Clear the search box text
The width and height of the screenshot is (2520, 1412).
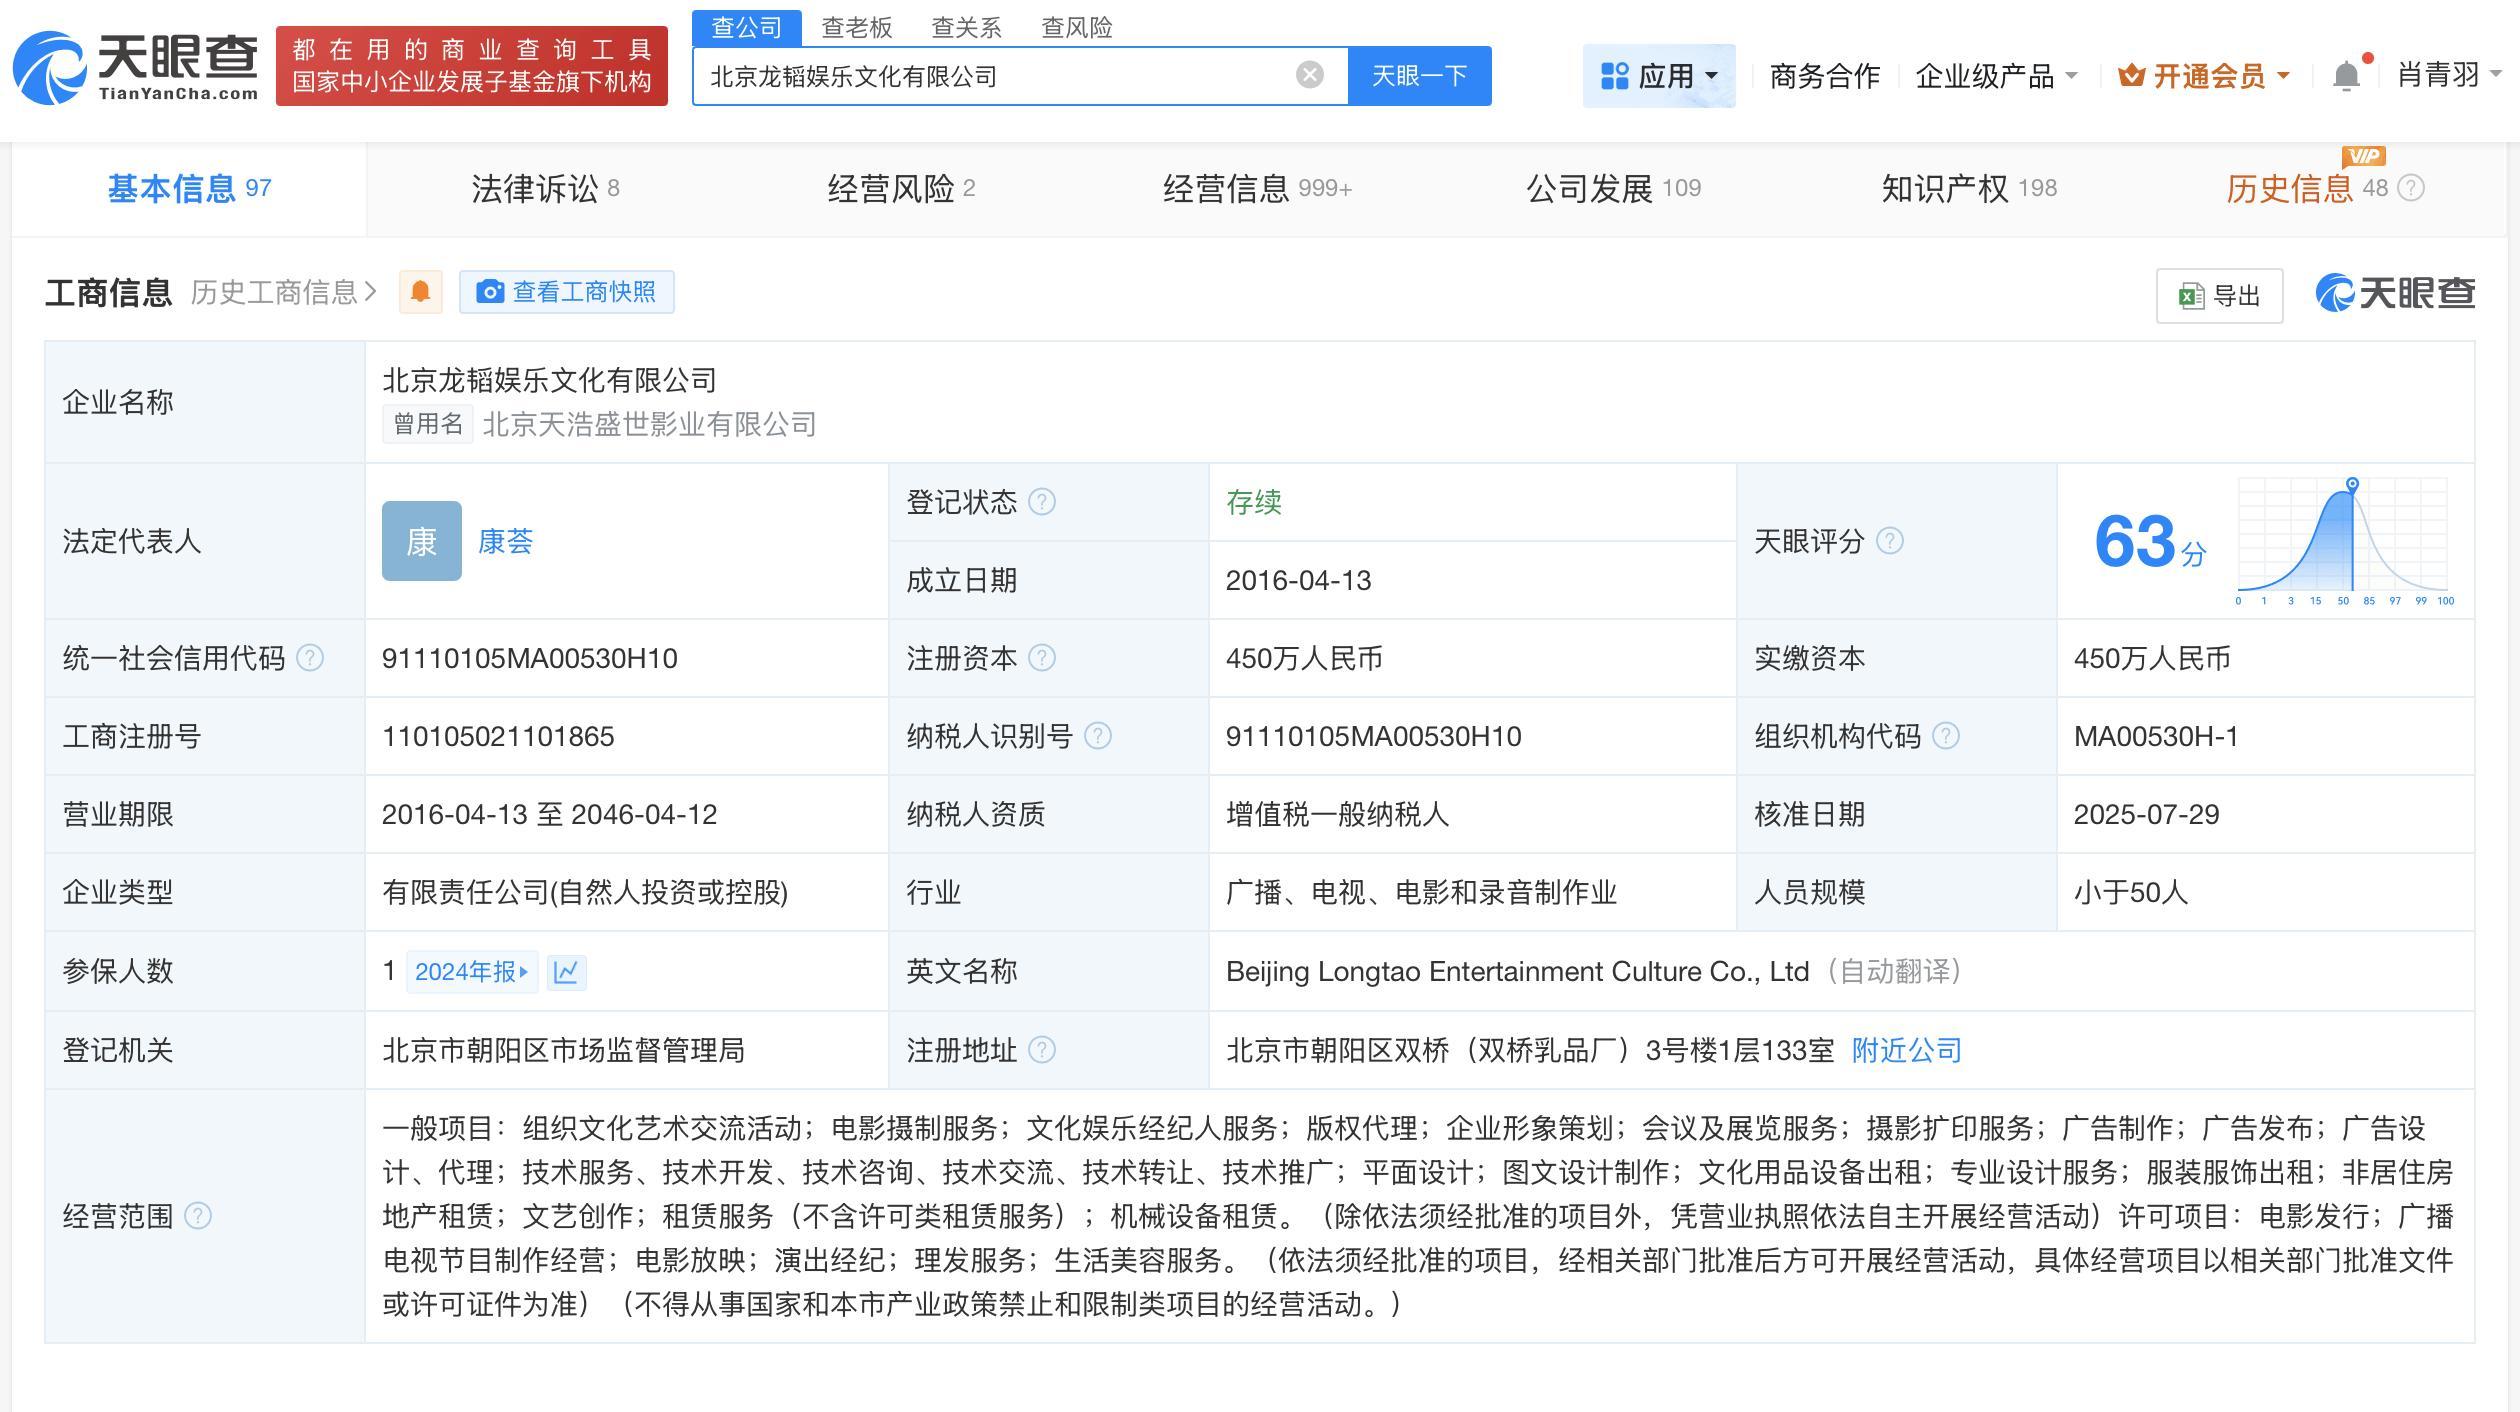[1309, 75]
